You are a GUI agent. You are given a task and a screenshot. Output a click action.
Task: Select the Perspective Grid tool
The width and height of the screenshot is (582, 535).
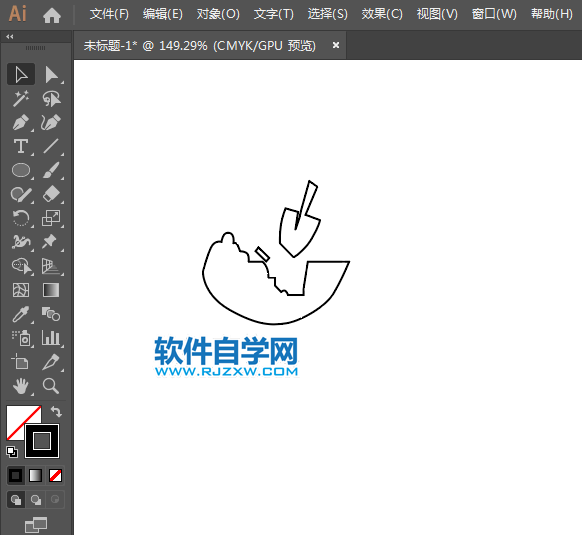[51, 266]
